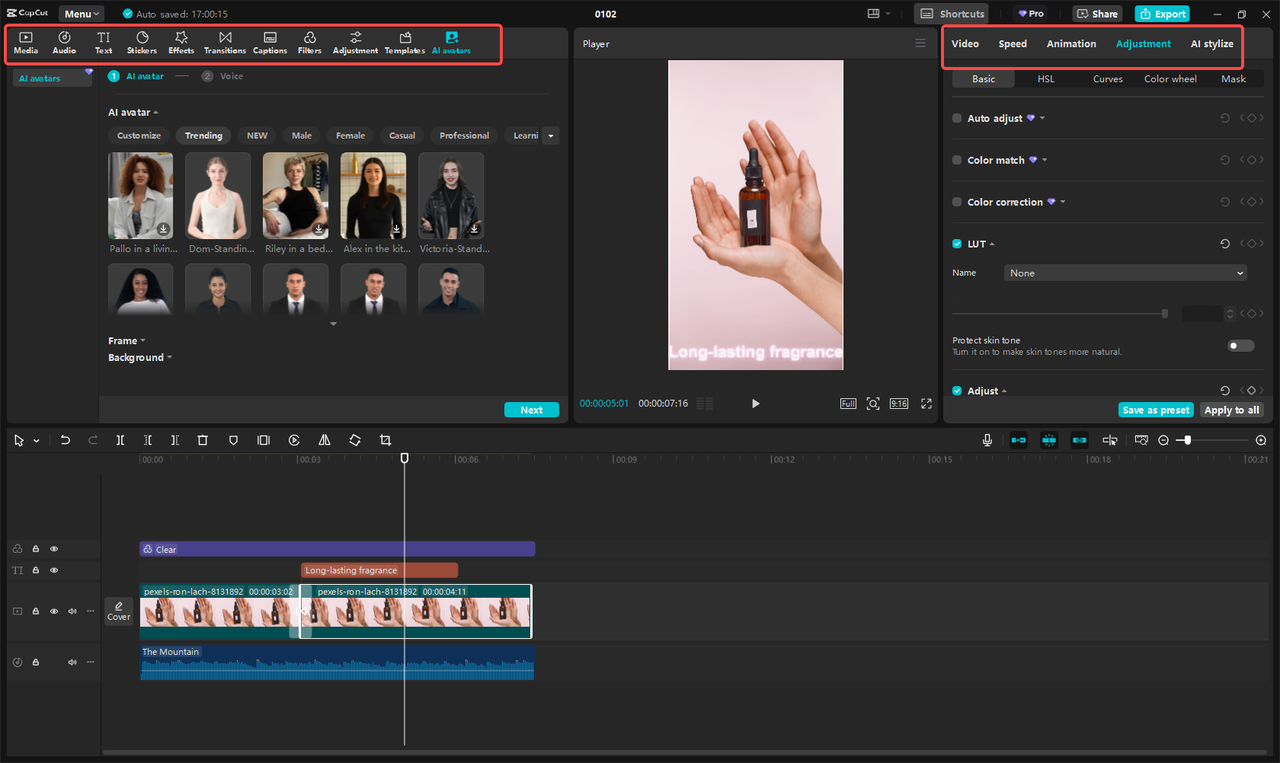The image size is (1280, 763).
Task: Lock the The Mountain audio track
Action: [35, 662]
